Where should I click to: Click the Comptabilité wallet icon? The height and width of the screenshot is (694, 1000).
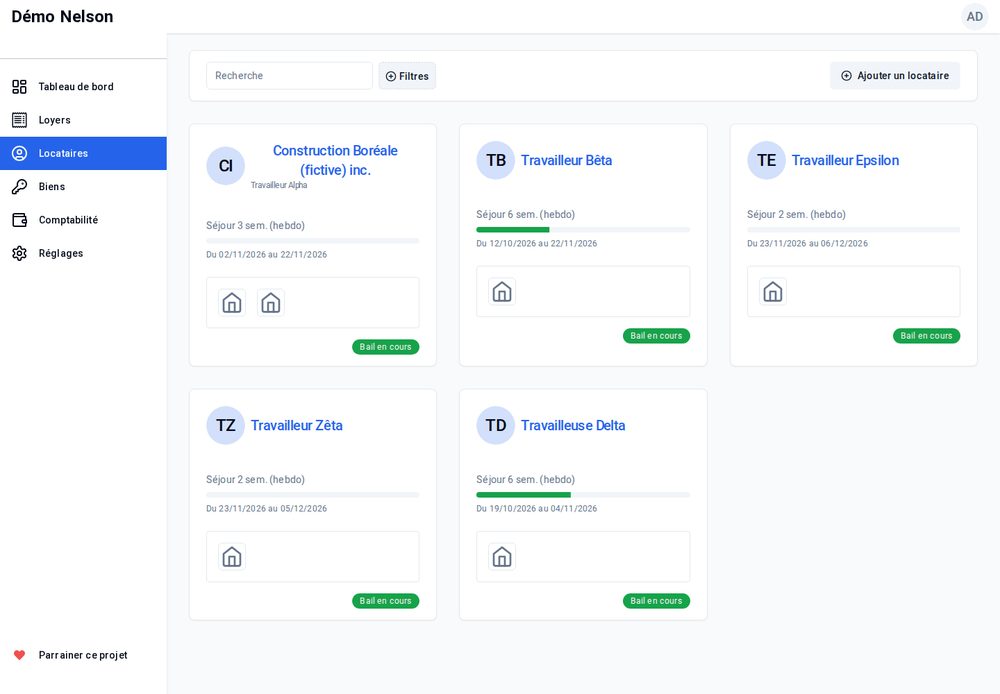click(x=20, y=220)
